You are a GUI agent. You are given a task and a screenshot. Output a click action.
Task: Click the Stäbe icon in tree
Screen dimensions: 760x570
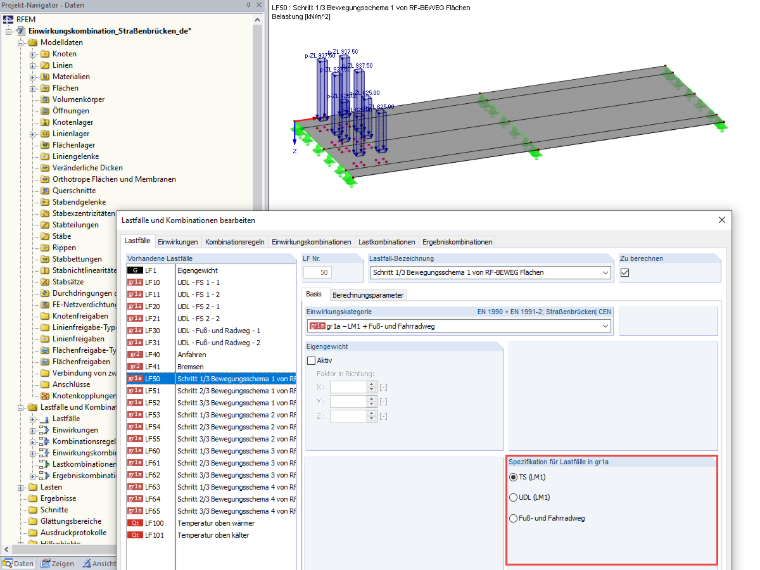point(45,236)
